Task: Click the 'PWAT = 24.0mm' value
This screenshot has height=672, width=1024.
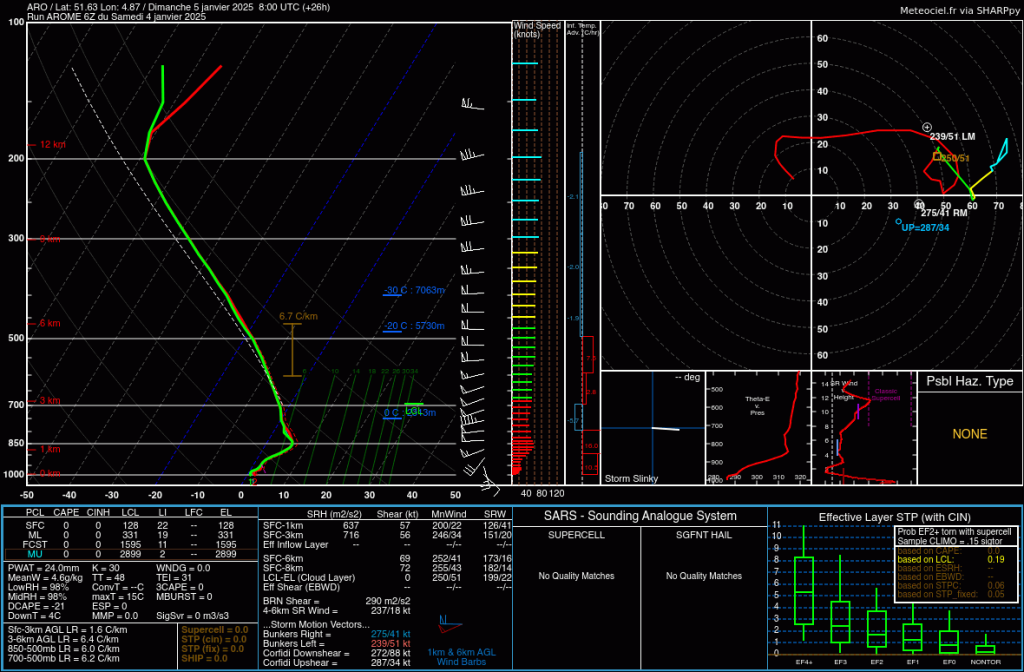Action: click(x=44, y=568)
